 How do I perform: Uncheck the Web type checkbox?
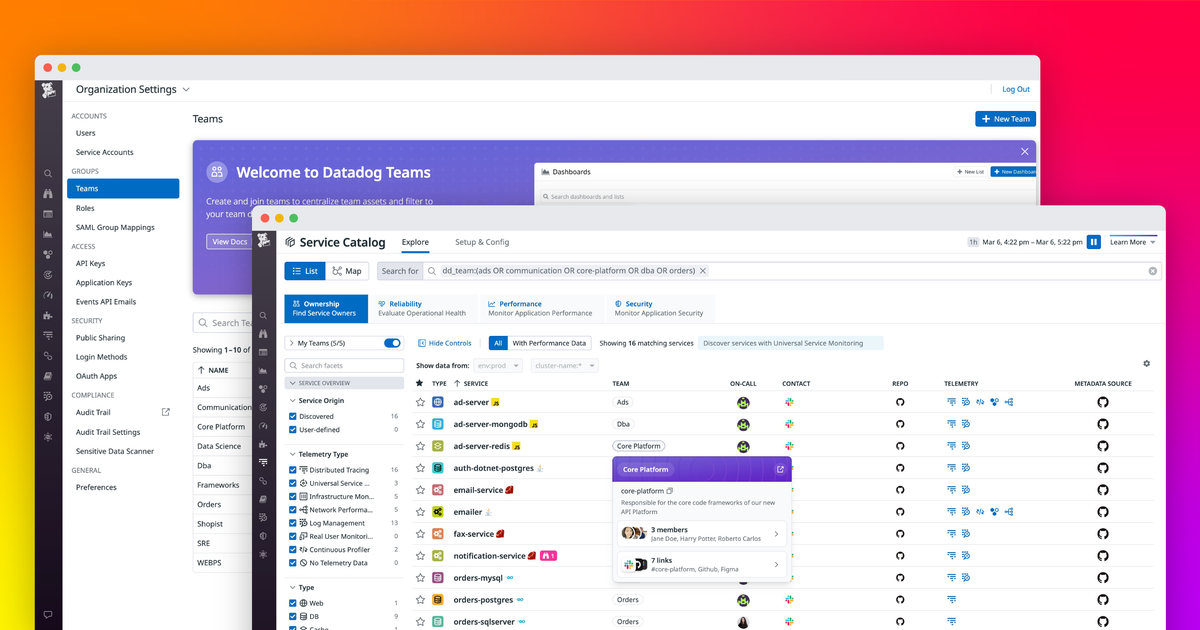pos(293,603)
